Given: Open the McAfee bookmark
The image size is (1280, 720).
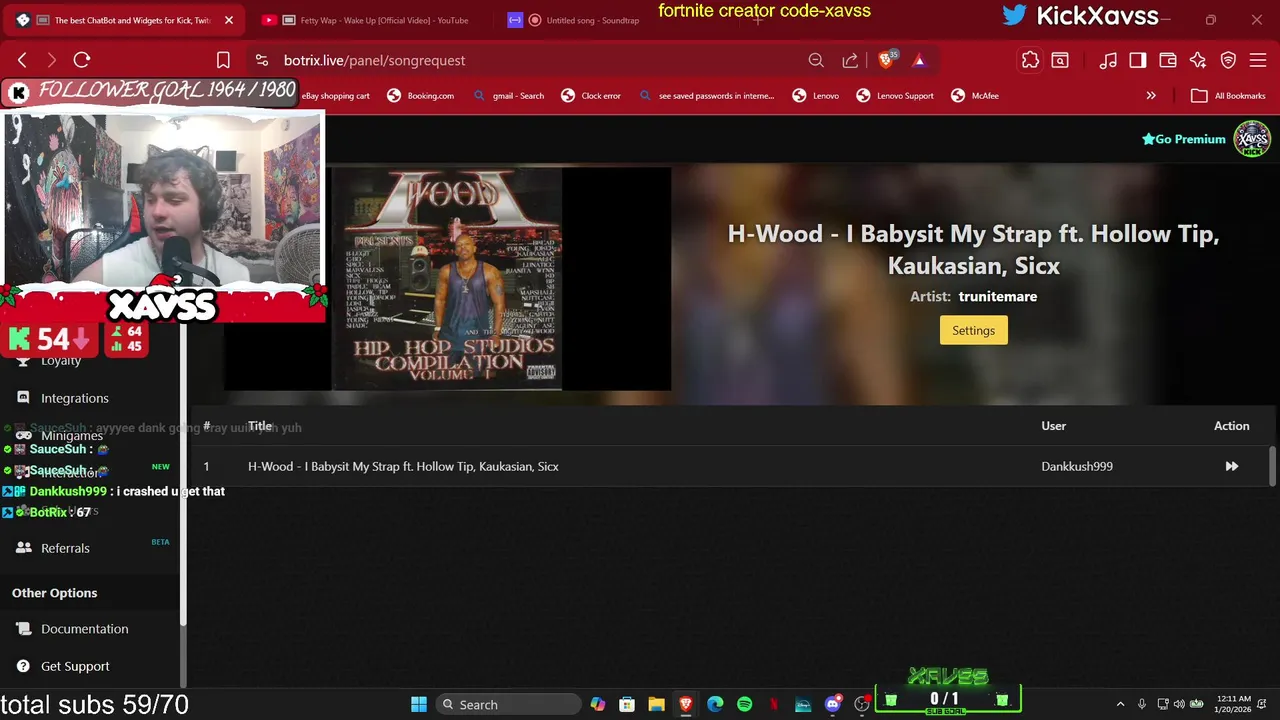Looking at the screenshot, I should [x=974, y=96].
